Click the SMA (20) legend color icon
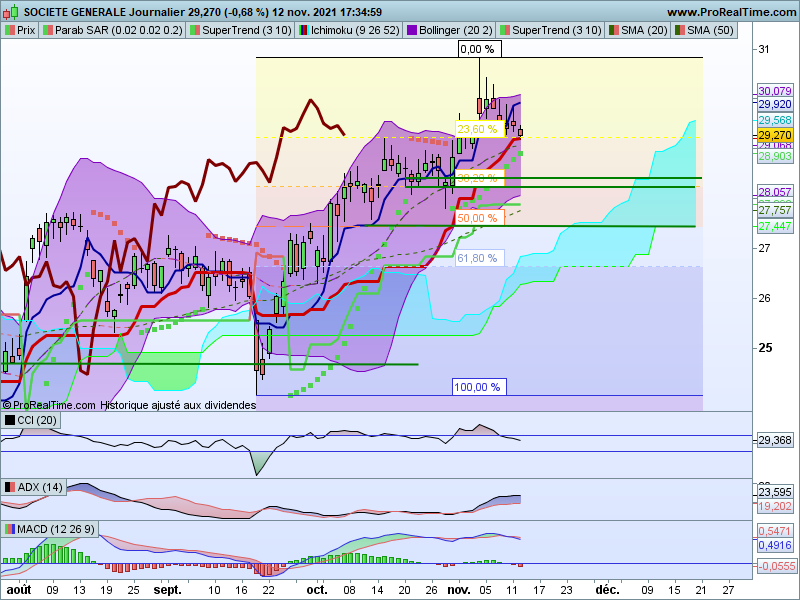Viewport: 800px width, 600px height. click(x=614, y=30)
